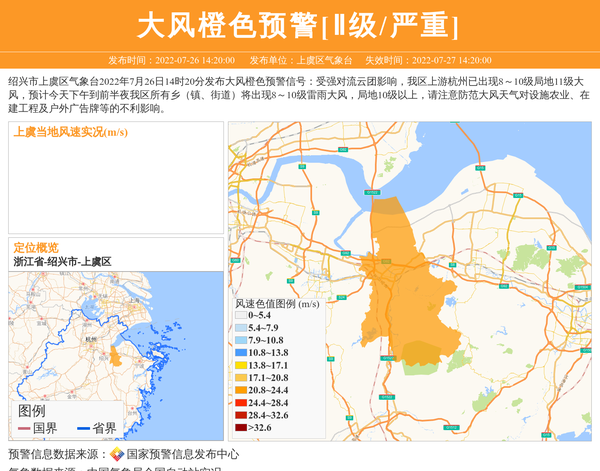Select the 20.8~24.4 orange legend swatch
This screenshot has width=600, height=471.
click(x=240, y=391)
